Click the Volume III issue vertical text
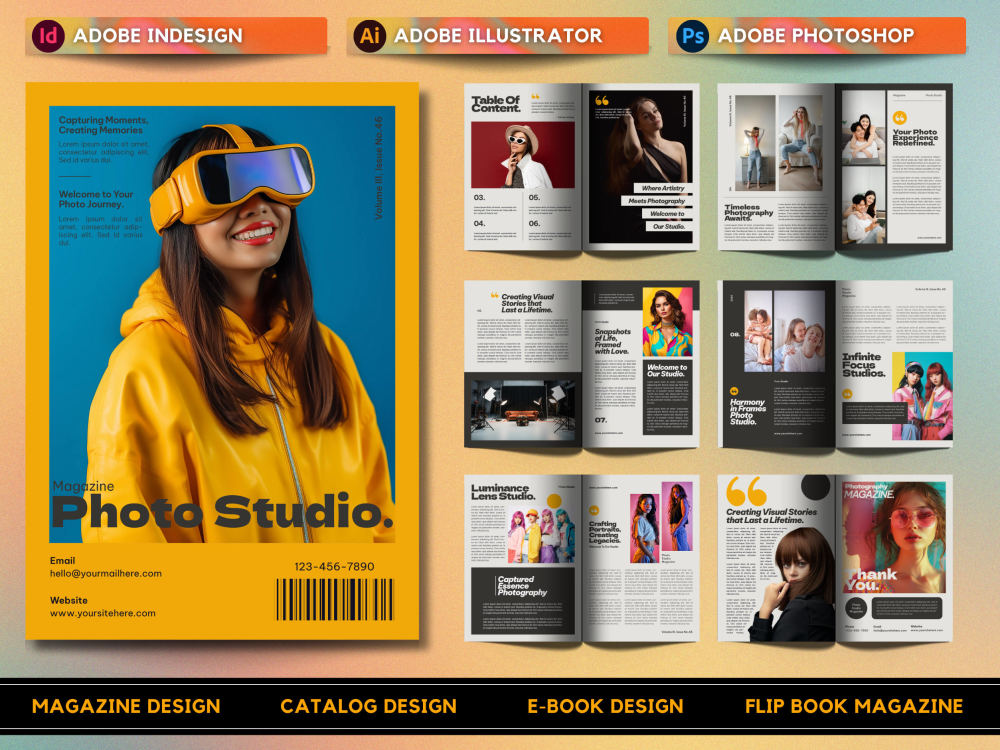 pyautogui.click(x=379, y=168)
